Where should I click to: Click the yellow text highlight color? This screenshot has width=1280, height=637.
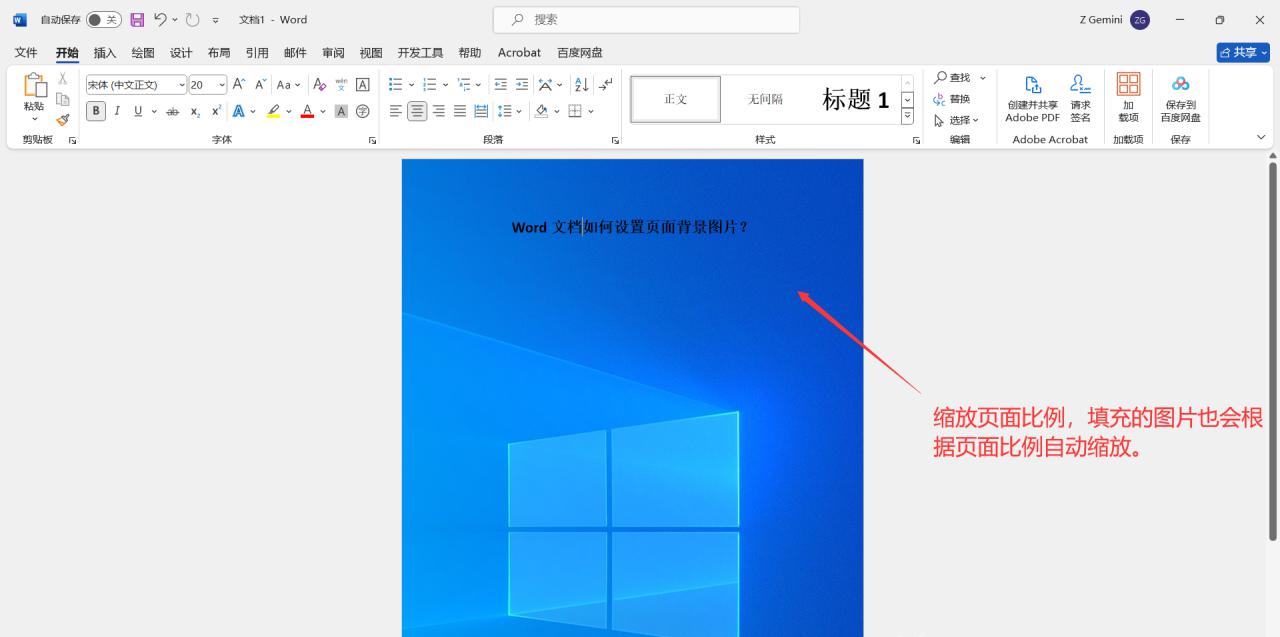pyautogui.click(x=273, y=111)
